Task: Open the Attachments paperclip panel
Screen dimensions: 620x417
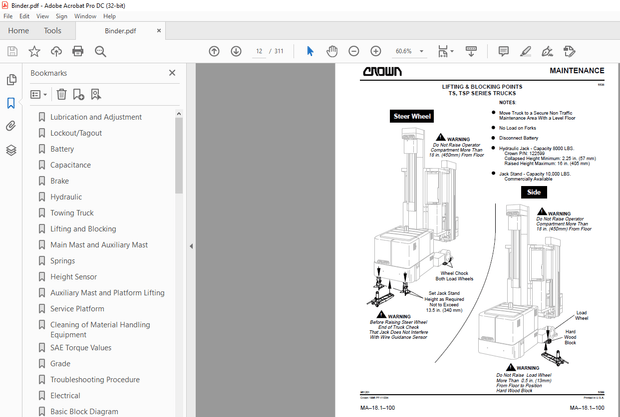Action: 11,126
